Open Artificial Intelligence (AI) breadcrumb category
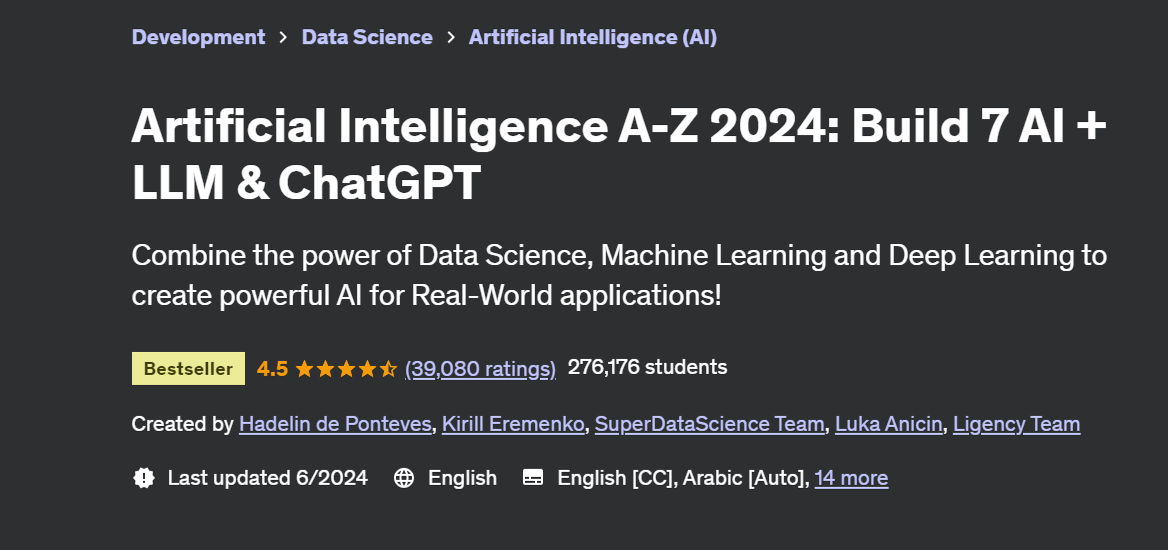This screenshot has width=1168, height=550. click(x=593, y=37)
